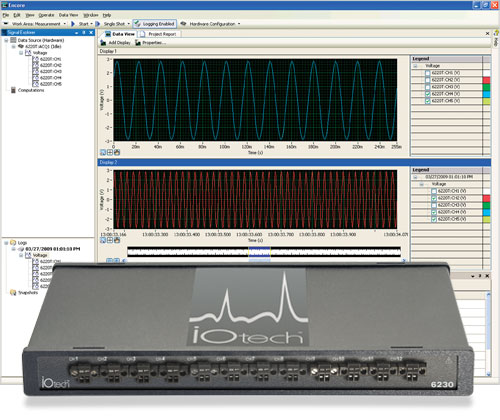
Task: Collapse the 03/27/2009 log entry node
Action: tap(14, 249)
